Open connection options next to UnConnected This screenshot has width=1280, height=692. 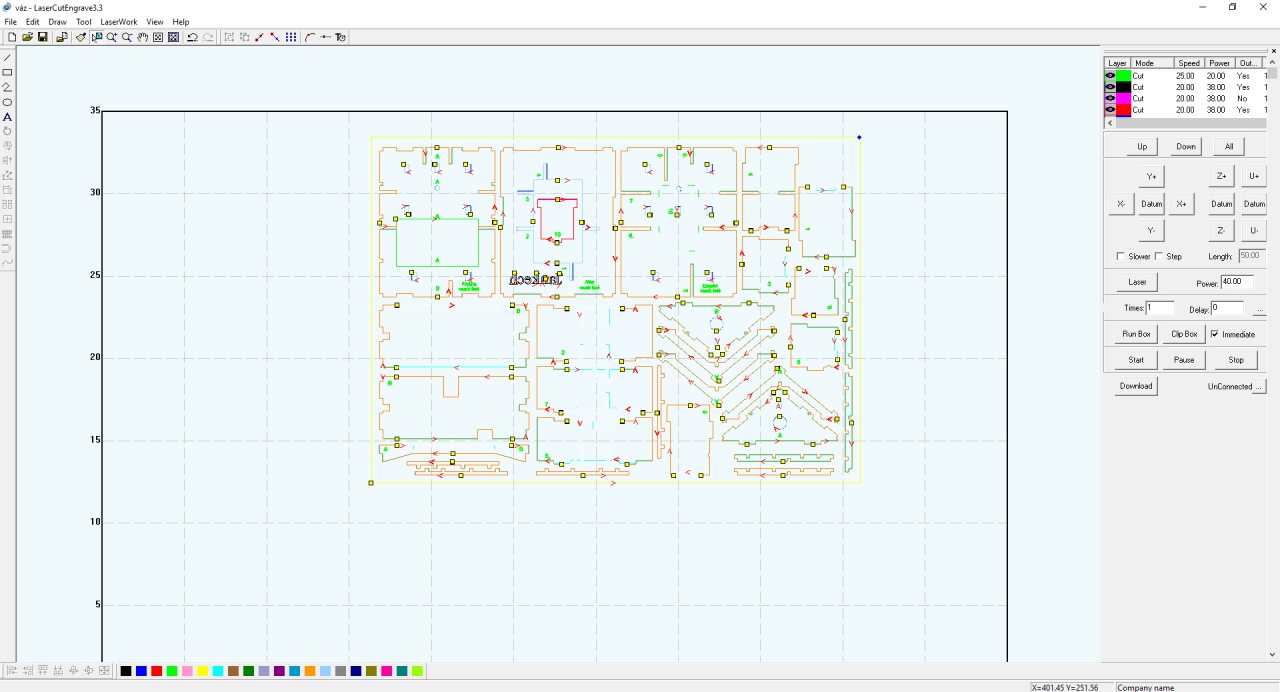coord(1259,386)
